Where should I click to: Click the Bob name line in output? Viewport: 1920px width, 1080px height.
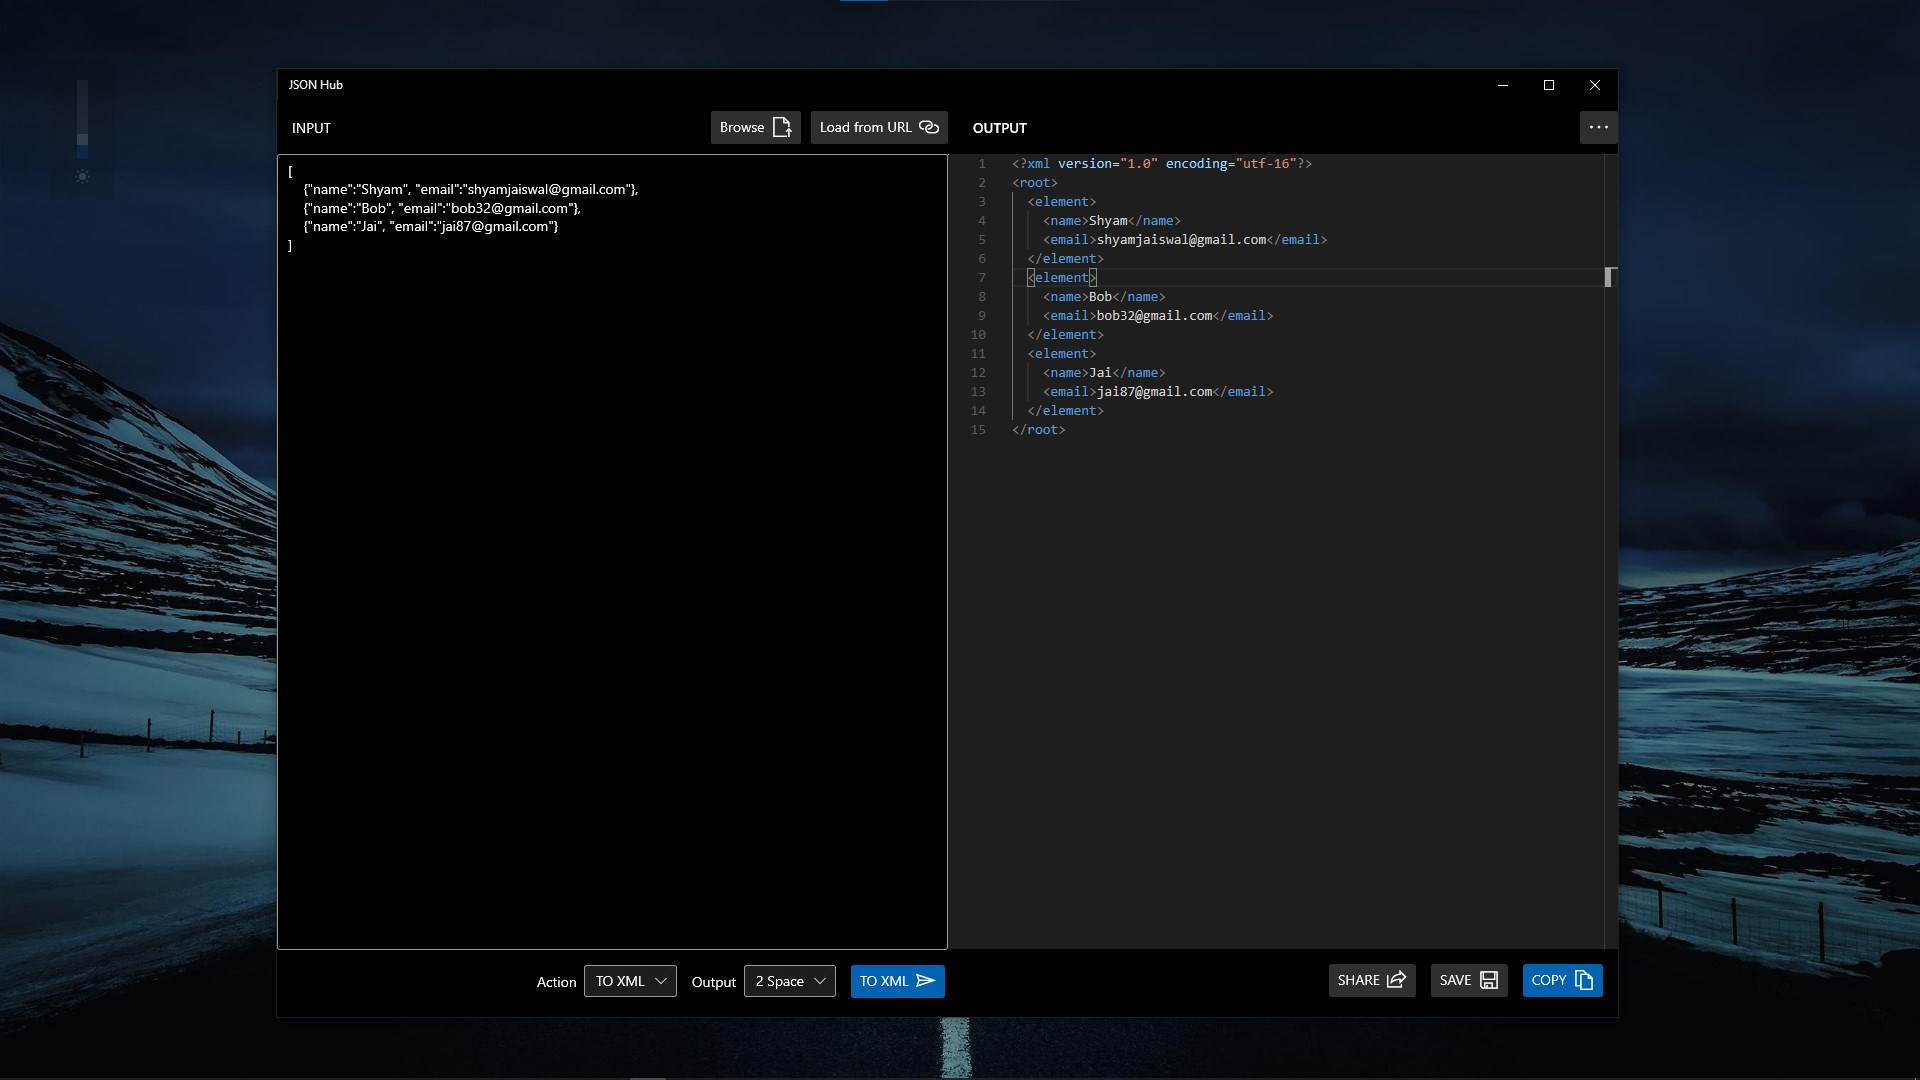pos(1104,297)
